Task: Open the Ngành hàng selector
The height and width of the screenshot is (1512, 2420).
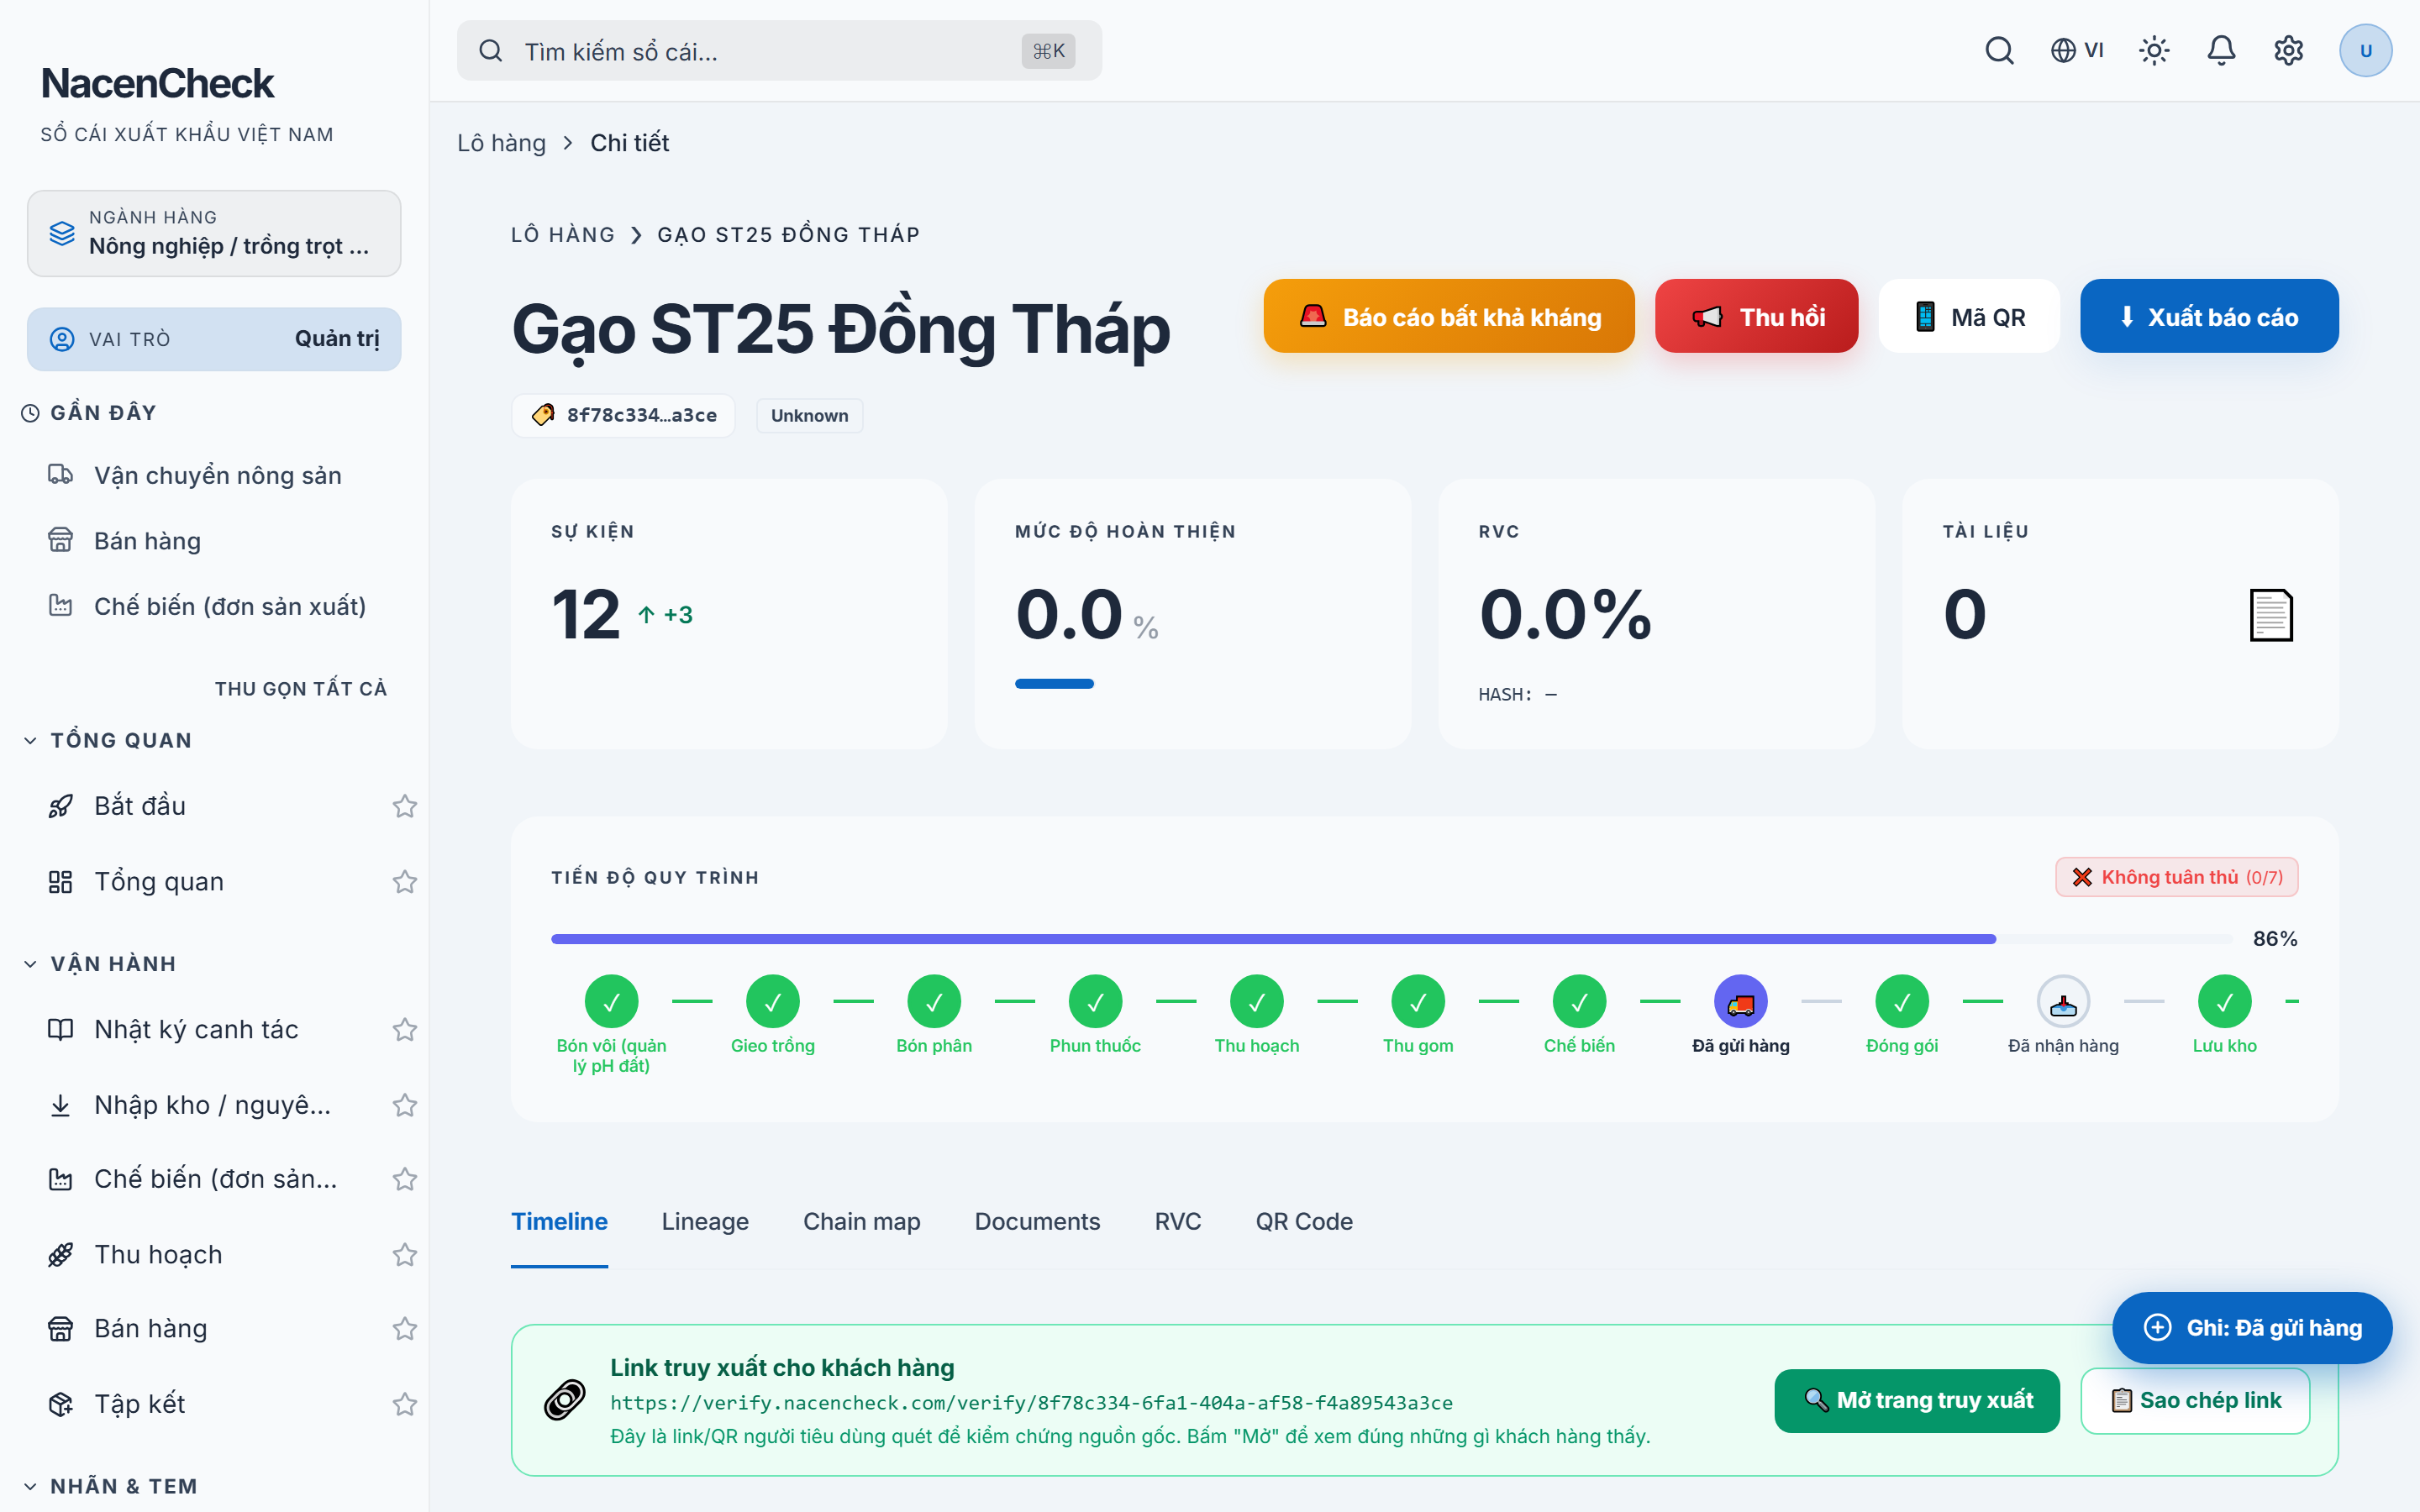Action: pyautogui.click(x=214, y=233)
